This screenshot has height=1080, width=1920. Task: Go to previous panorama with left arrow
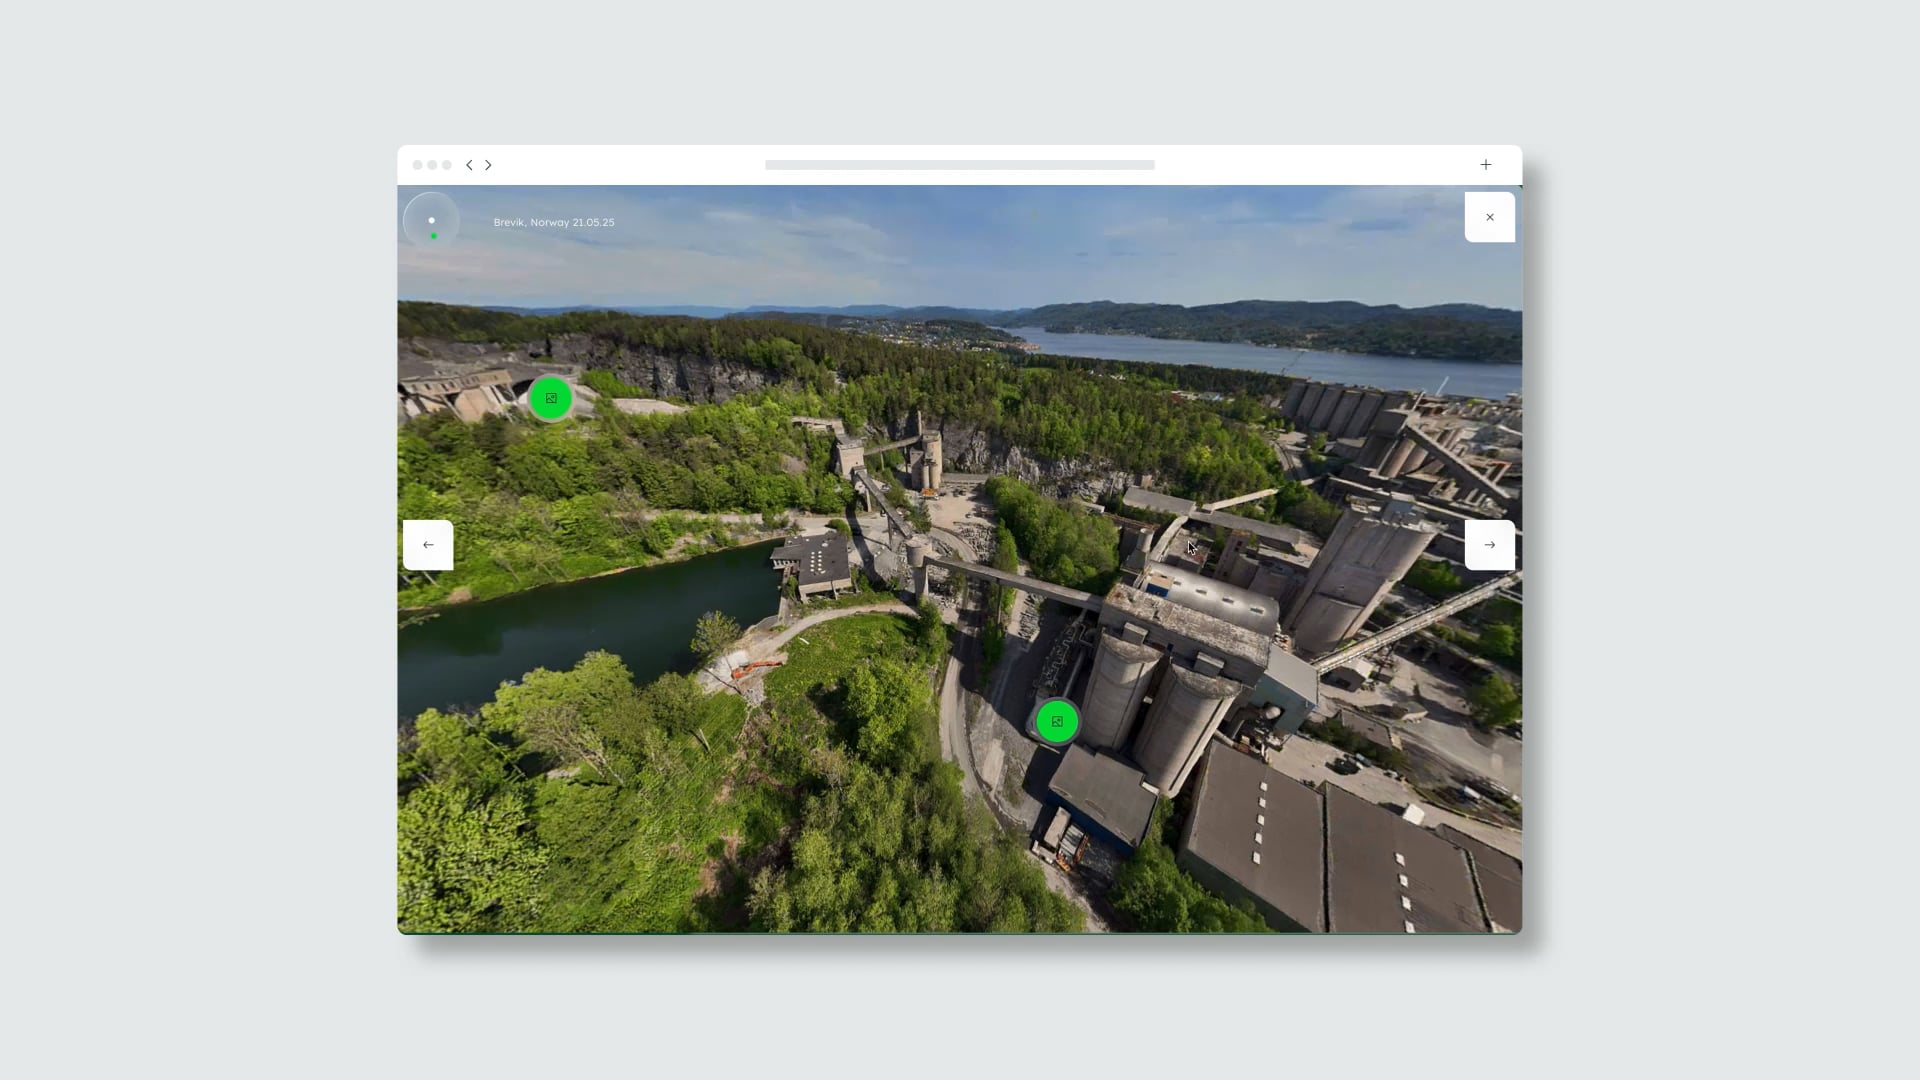[428, 545]
